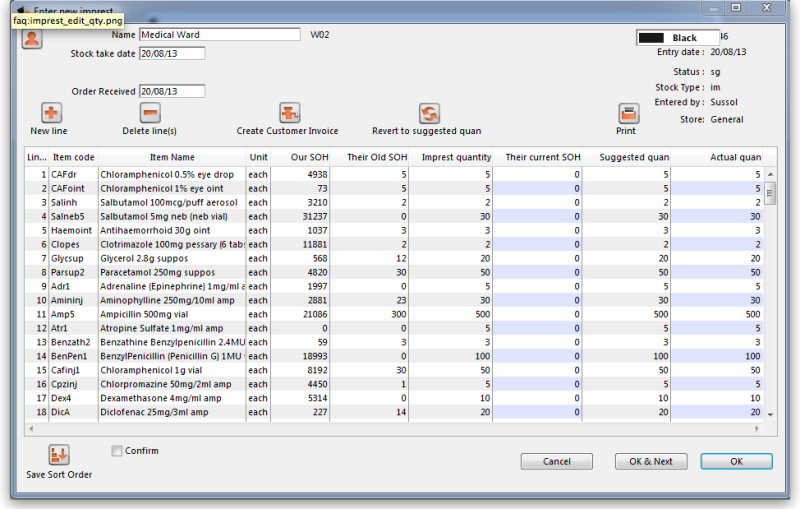
Task: Click the Name field containing Medical Ward
Action: click(x=219, y=34)
